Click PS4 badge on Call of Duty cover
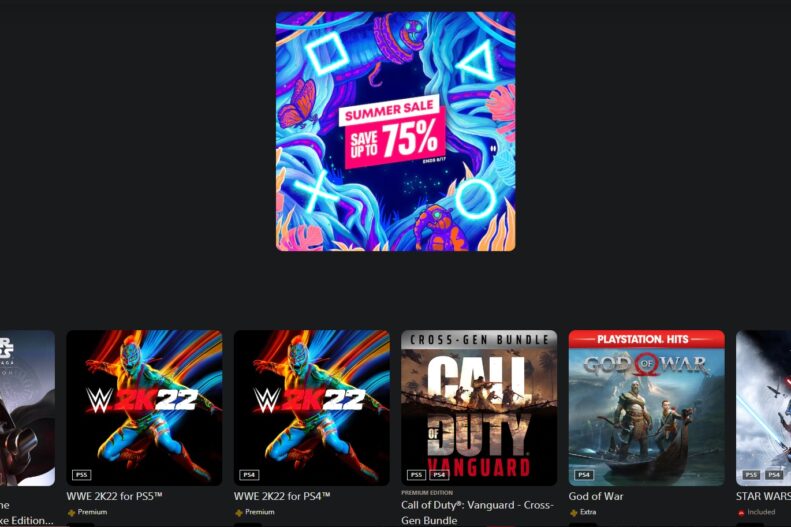 pos(439,475)
